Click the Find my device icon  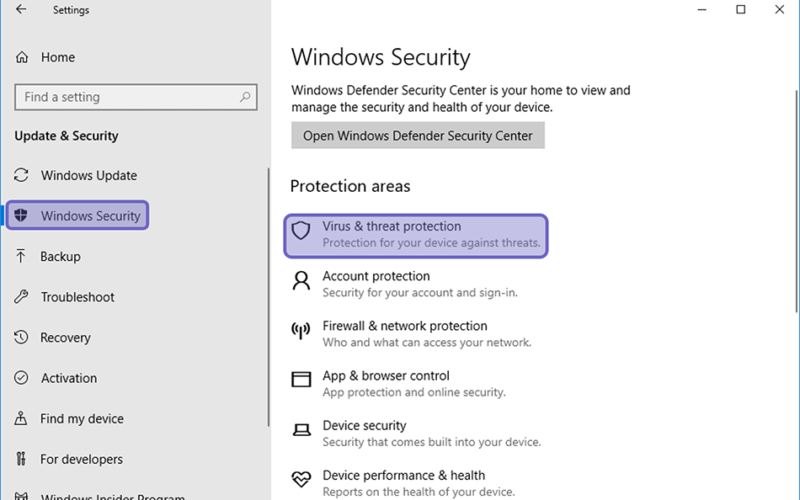(20, 418)
